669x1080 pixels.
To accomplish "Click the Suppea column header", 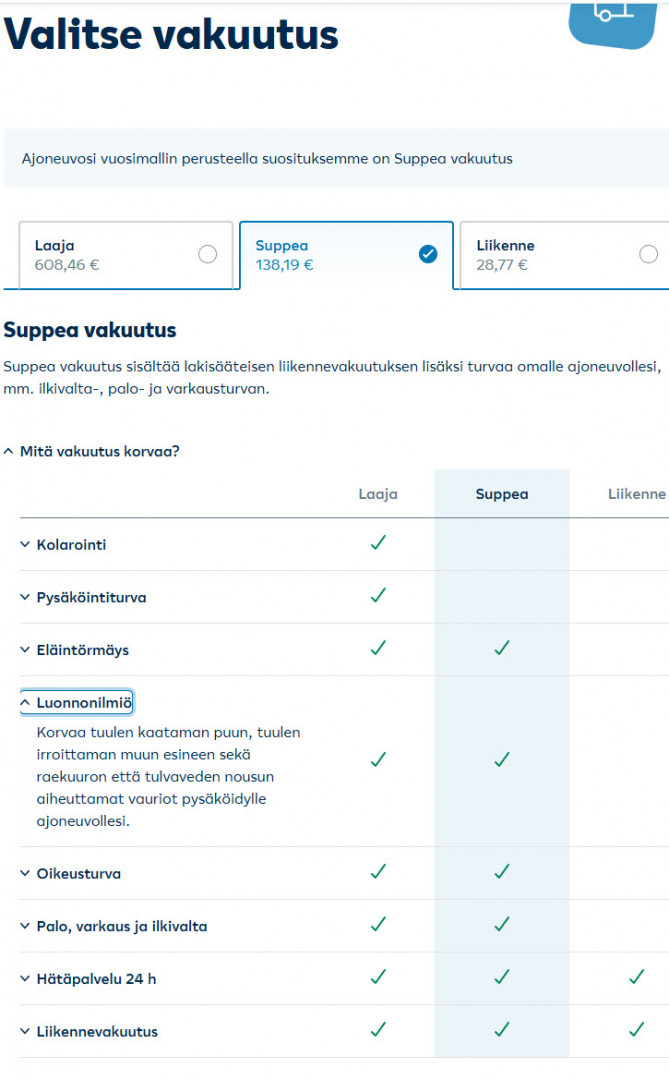I will pyautogui.click(x=502, y=494).
